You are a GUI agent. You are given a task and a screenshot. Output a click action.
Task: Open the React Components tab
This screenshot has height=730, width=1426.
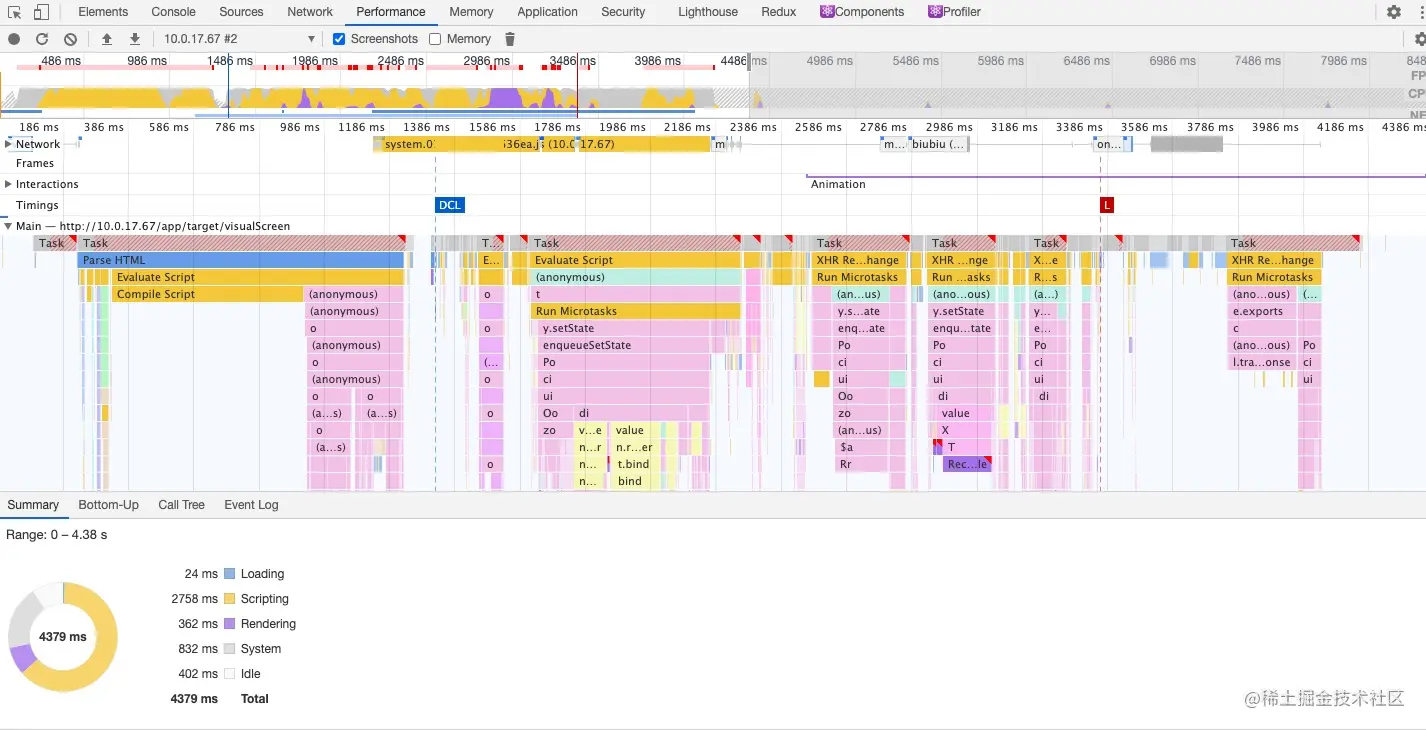pyautogui.click(x=862, y=12)
